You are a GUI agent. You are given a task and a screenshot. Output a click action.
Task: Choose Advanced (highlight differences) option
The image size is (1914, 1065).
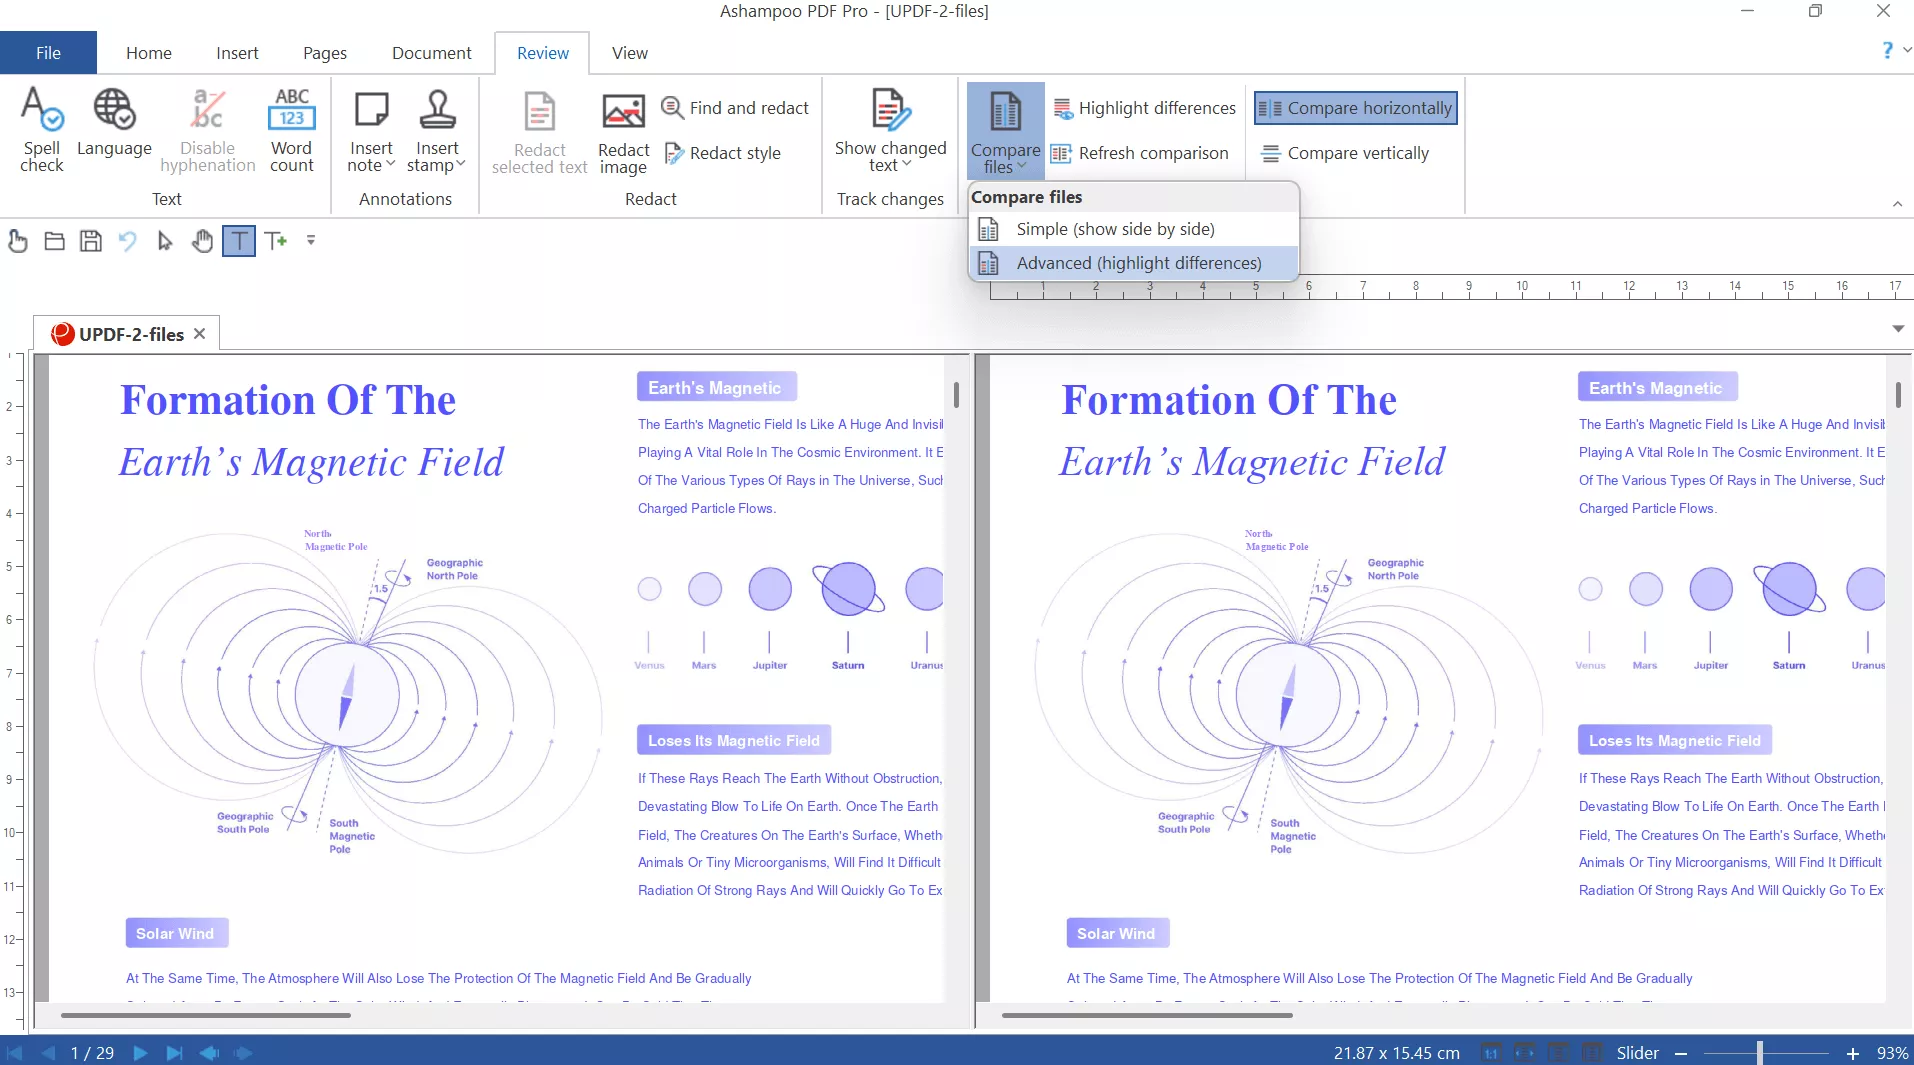pos(1138,263)
